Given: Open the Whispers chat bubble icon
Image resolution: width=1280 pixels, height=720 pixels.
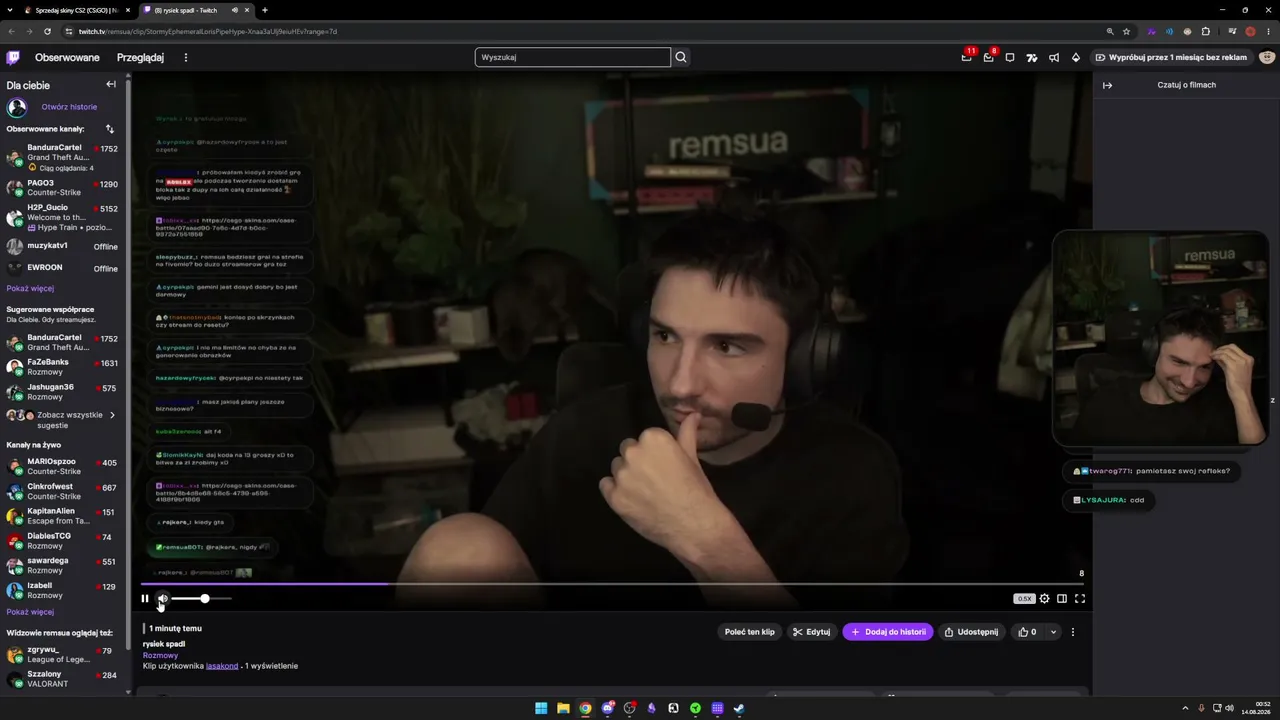Looking at the screenshot, I should click(1010, 57).
